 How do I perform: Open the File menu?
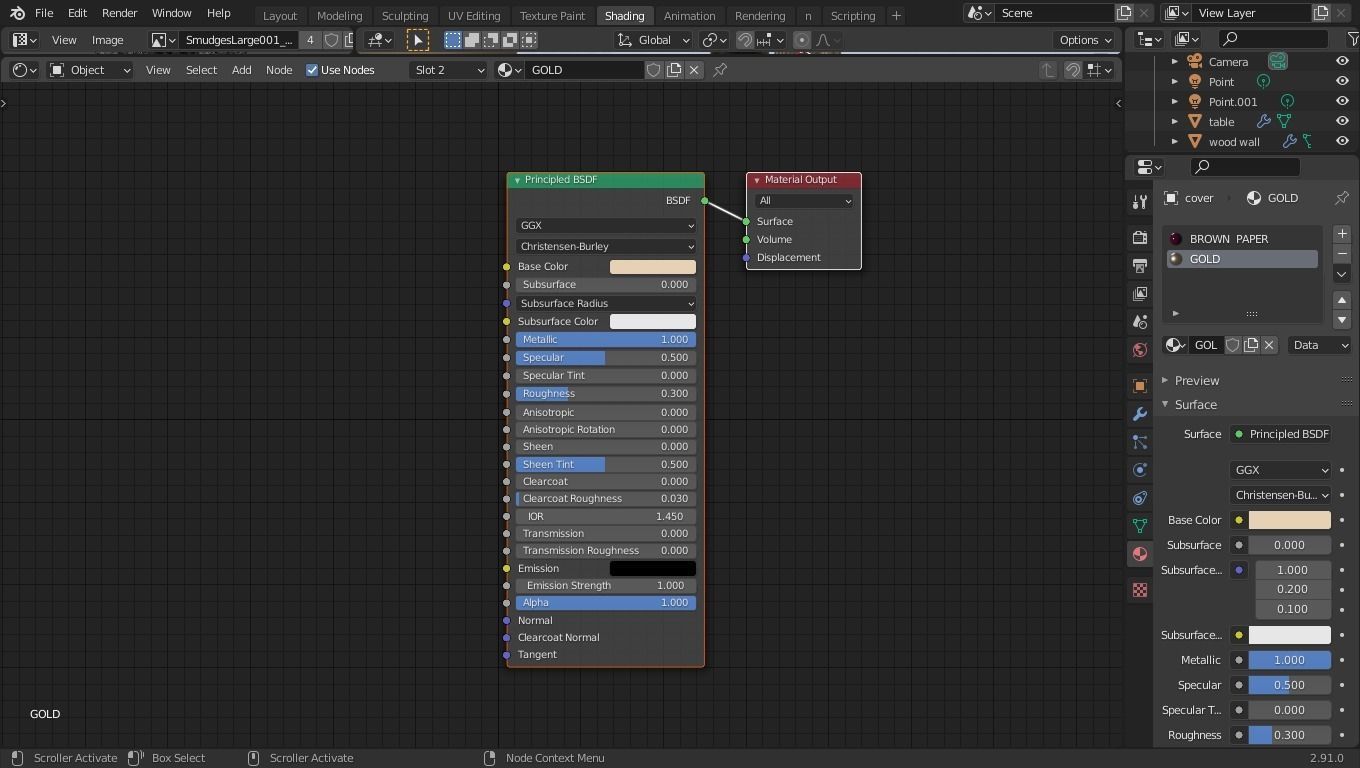pyautogui.click(x=44, y=14)
